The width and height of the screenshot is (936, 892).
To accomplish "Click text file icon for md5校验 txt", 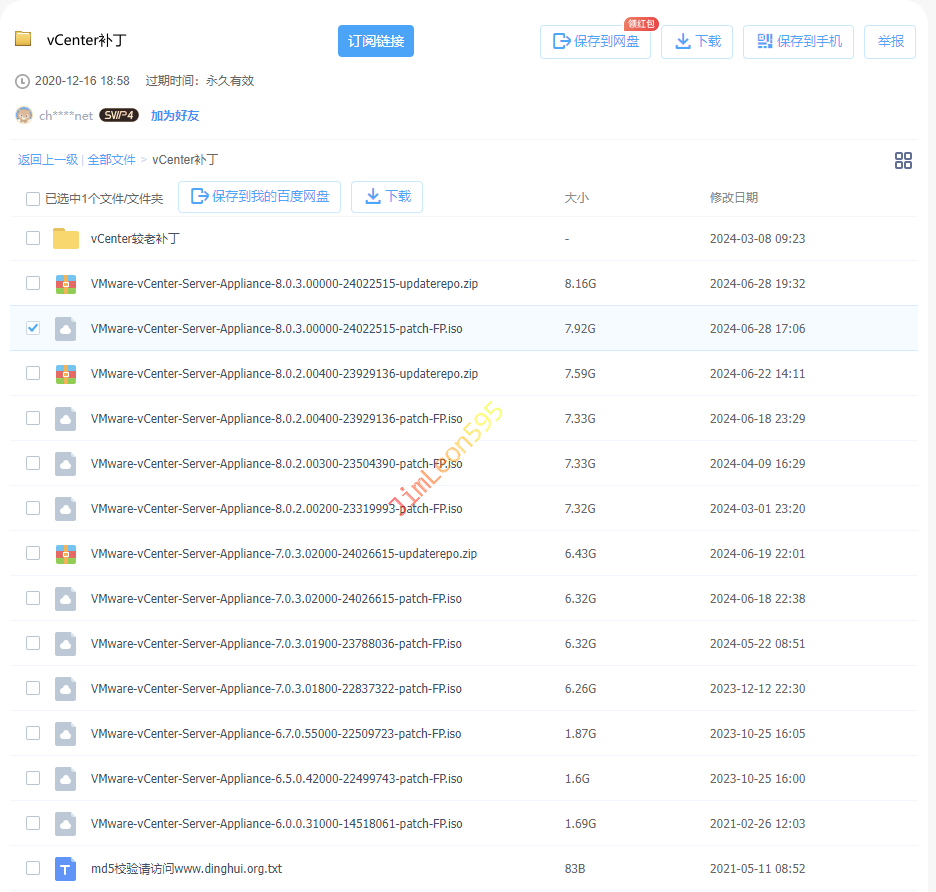I will pos(66,869).
